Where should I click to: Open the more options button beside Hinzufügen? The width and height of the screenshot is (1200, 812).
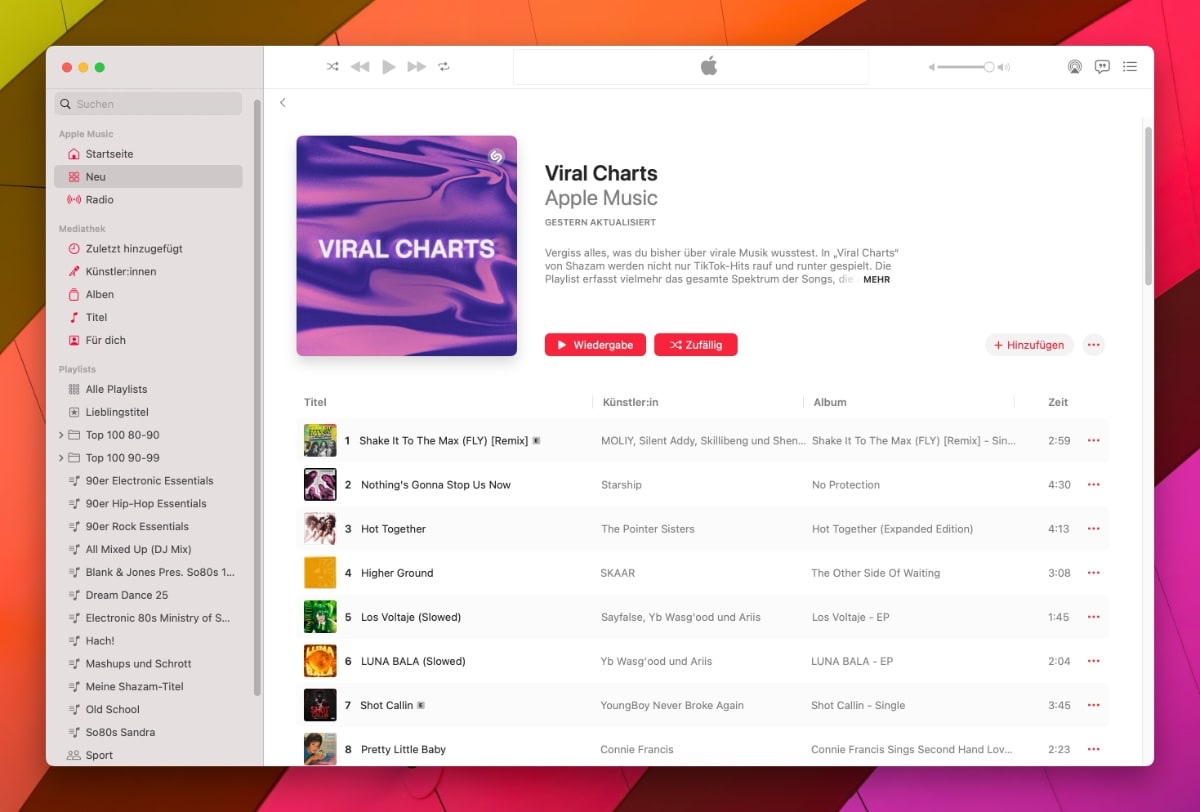[x=1093, y=345]
